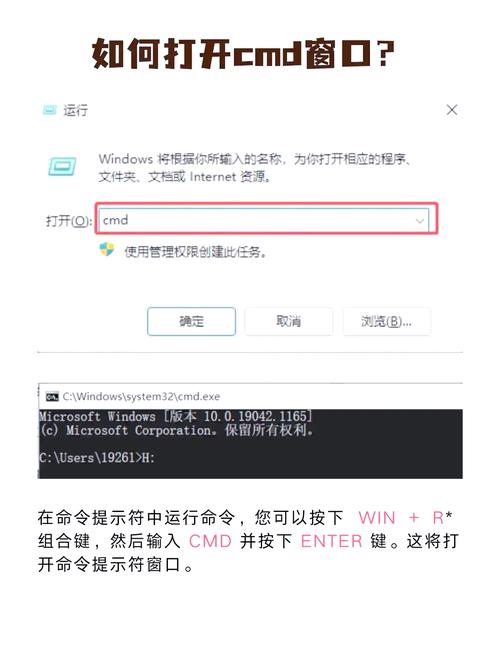Viewport: 500px width, 656px height.
Task: Expand the 打开 combo box dropdown arrow
Action: [x=419, y=220]
